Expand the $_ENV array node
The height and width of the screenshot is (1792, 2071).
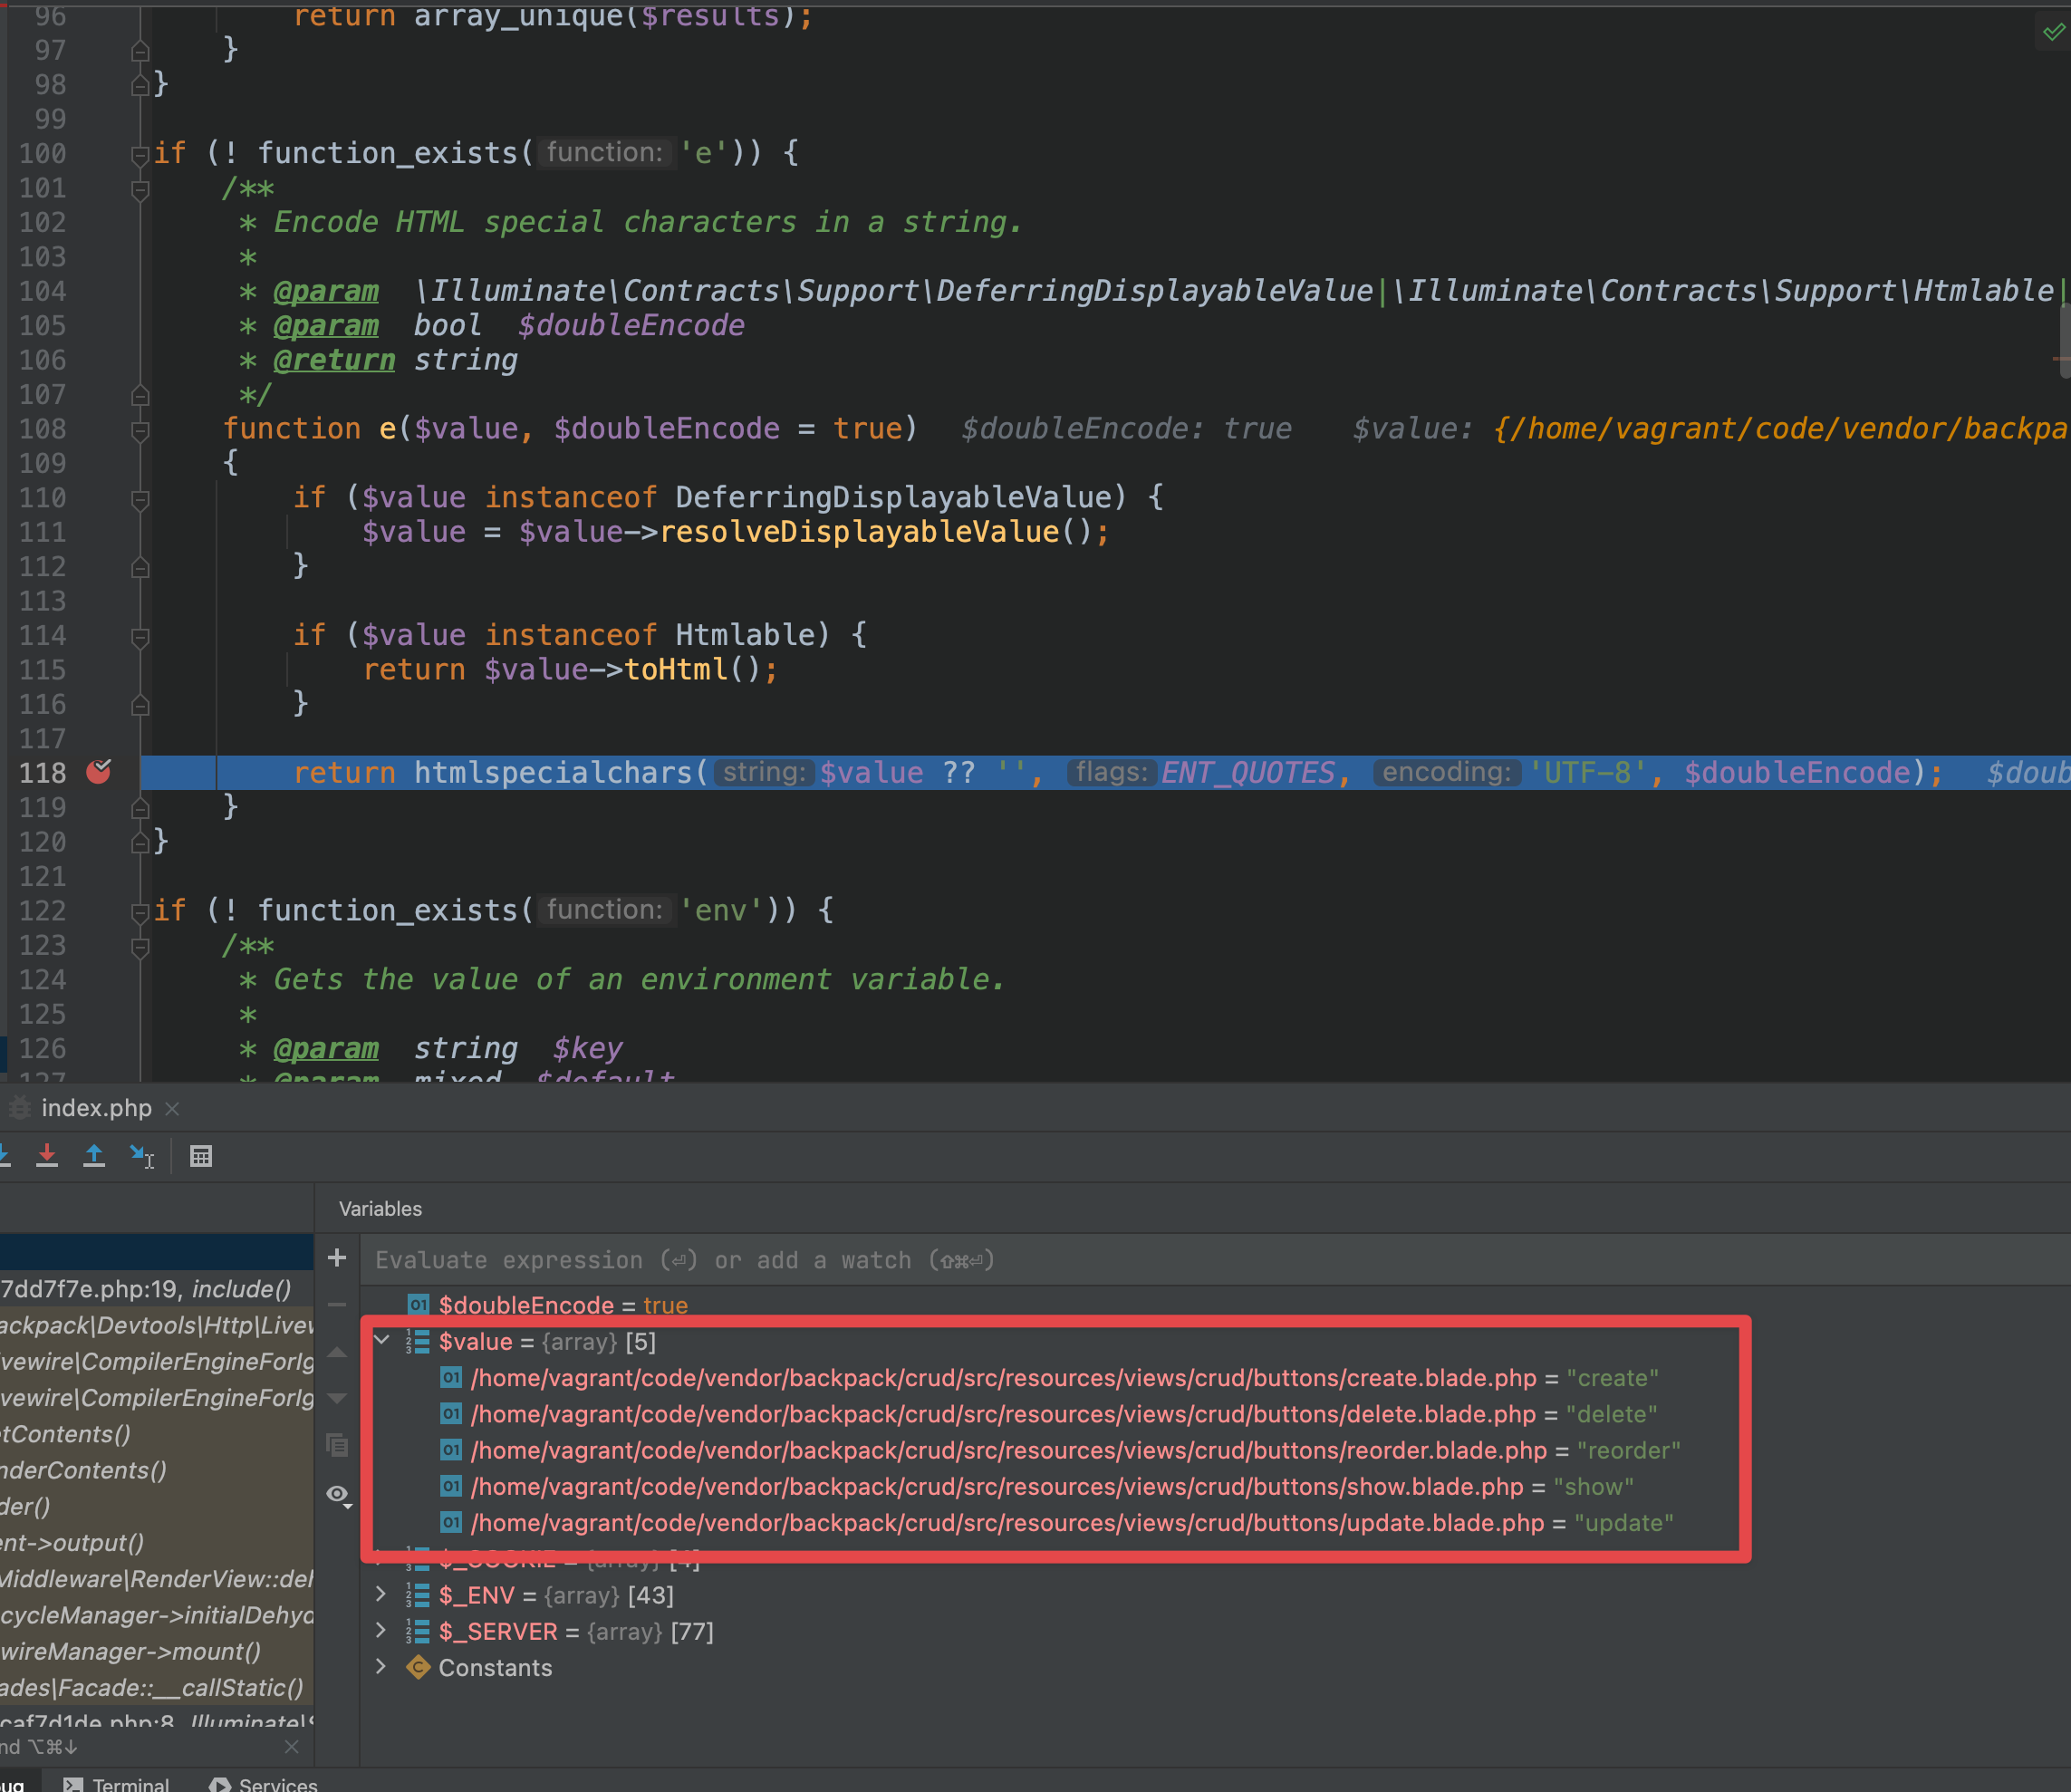(381, 1594)
